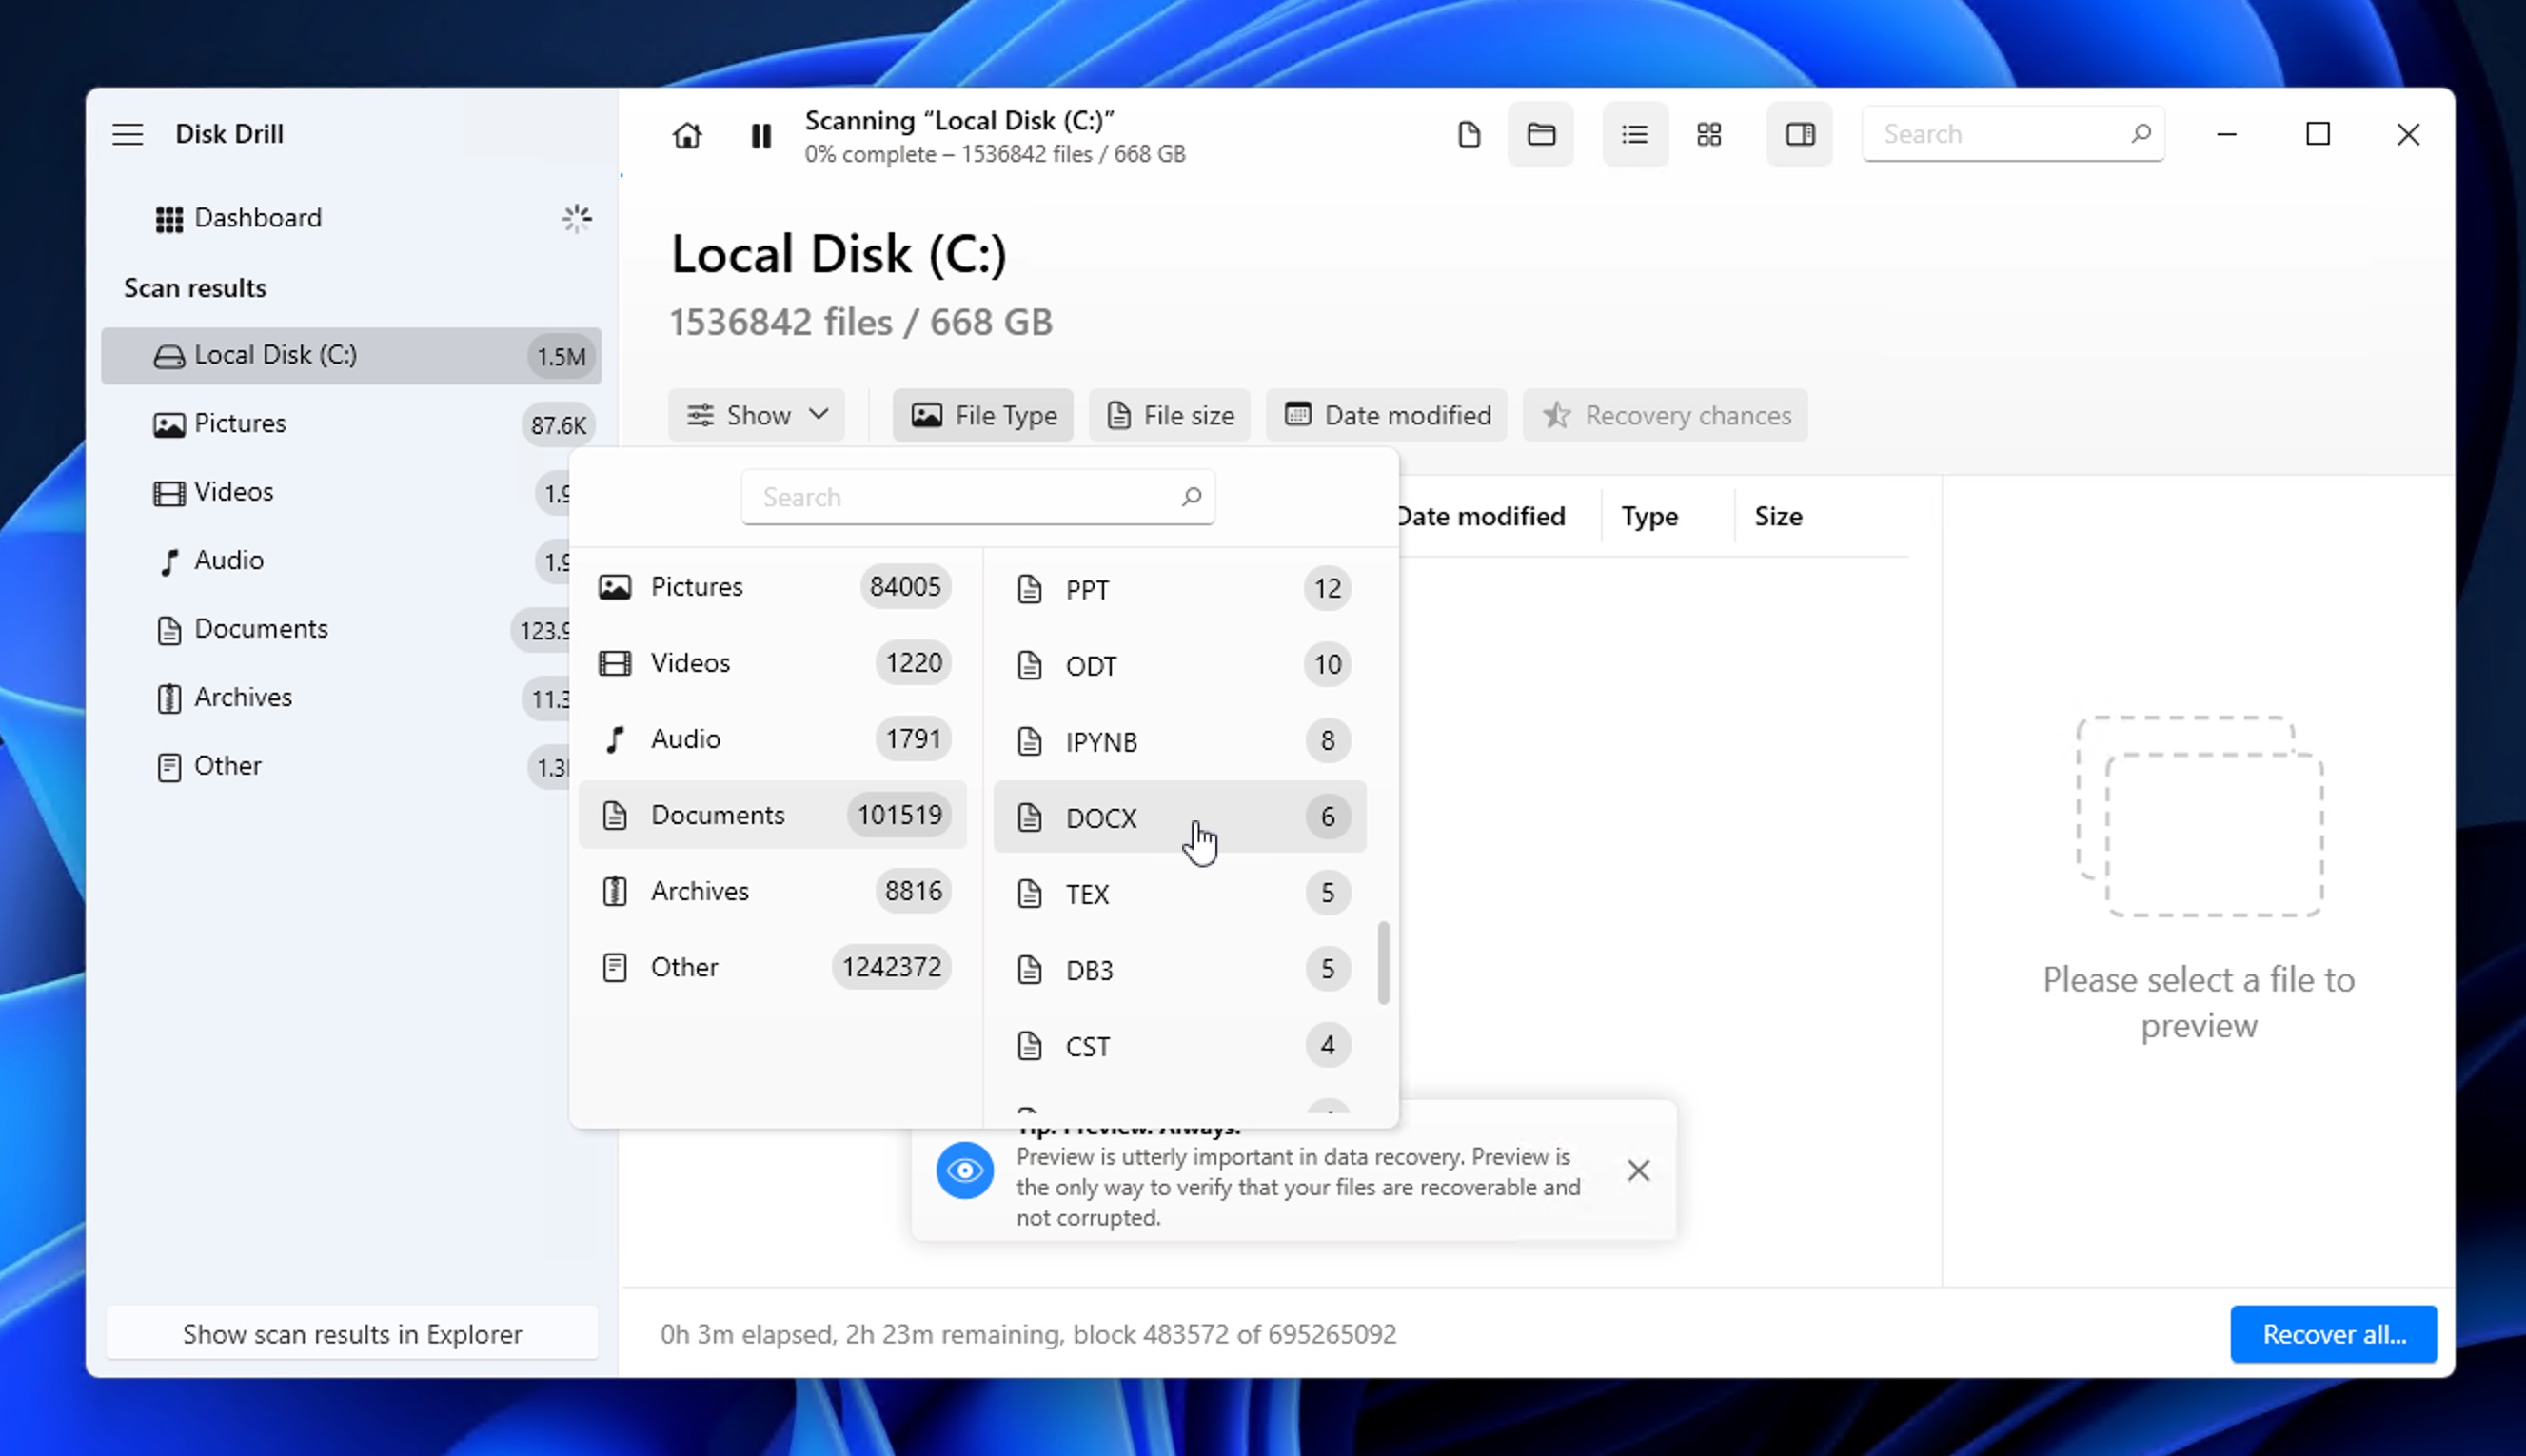Open the hamburger menu next to Disk Drill
The image size is (2526, 1456).
[128, 133]
